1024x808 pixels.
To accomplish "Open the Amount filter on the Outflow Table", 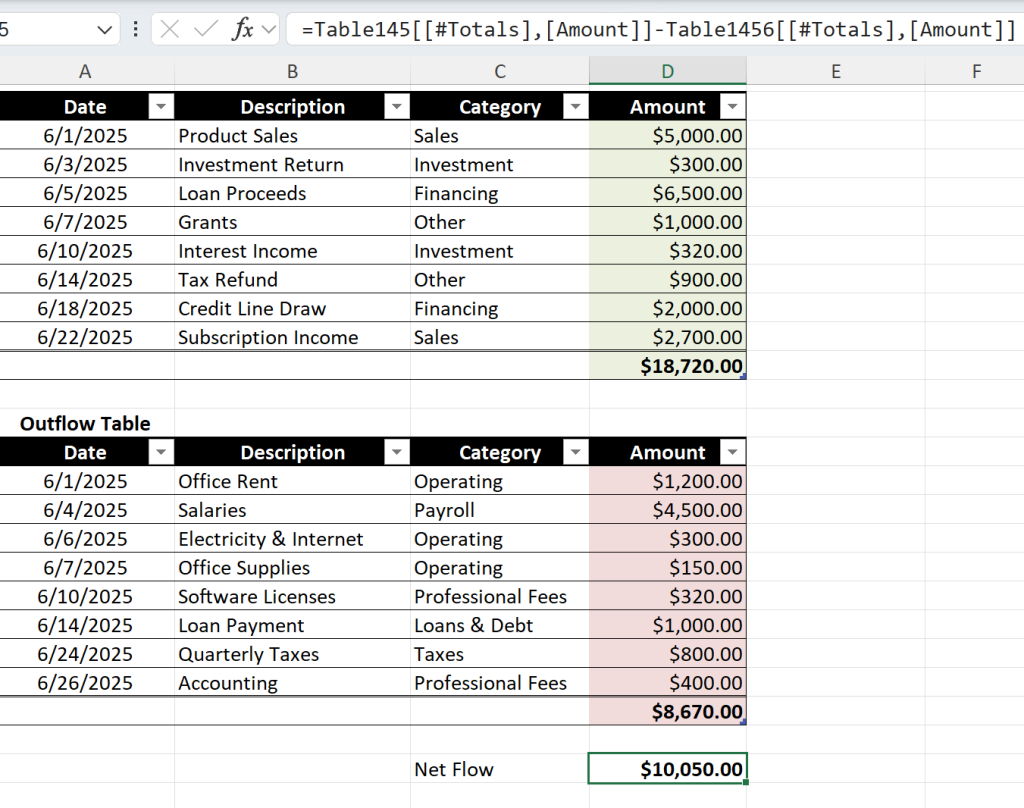I will 733,452.
